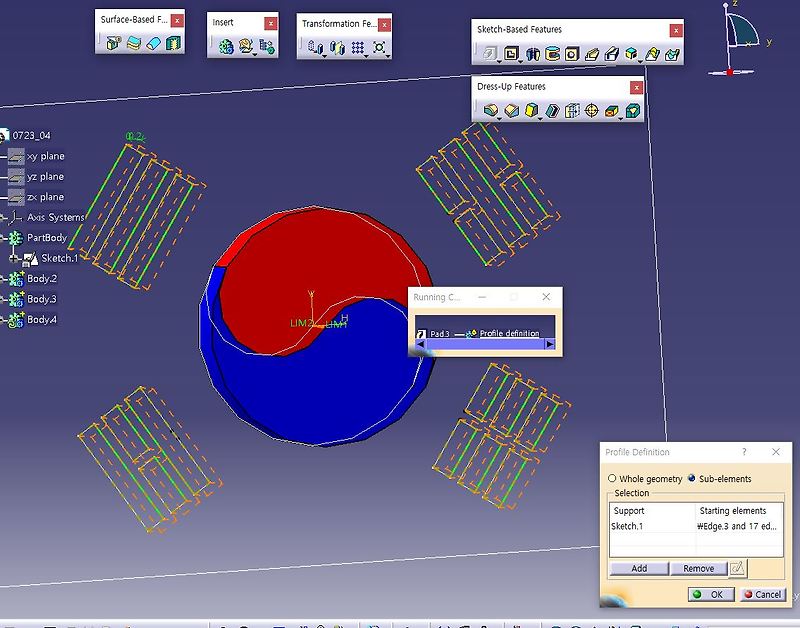Select the Sub-elements radio button
This screenshot has height=628, width=800.
click(x=691, y=479)
